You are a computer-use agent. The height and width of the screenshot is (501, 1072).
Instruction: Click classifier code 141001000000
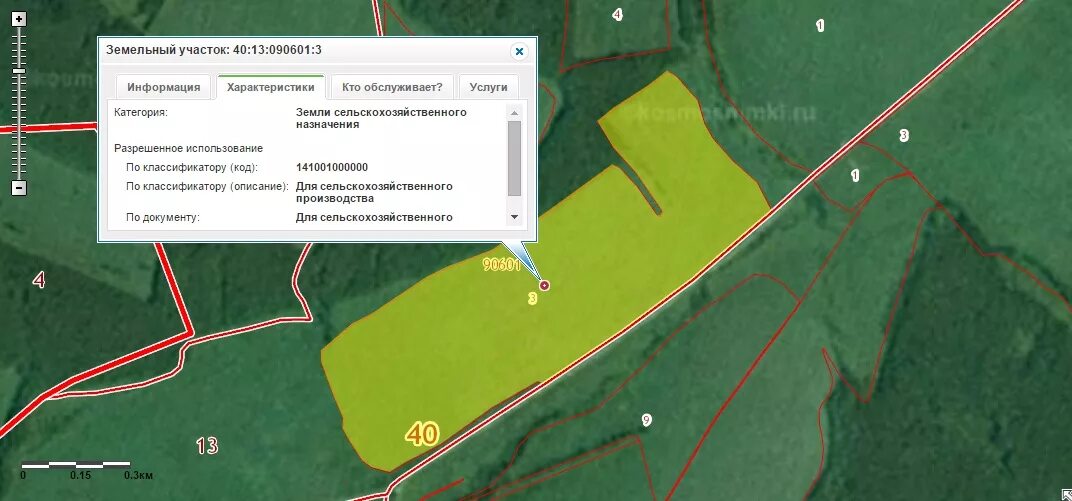point(332,167)
